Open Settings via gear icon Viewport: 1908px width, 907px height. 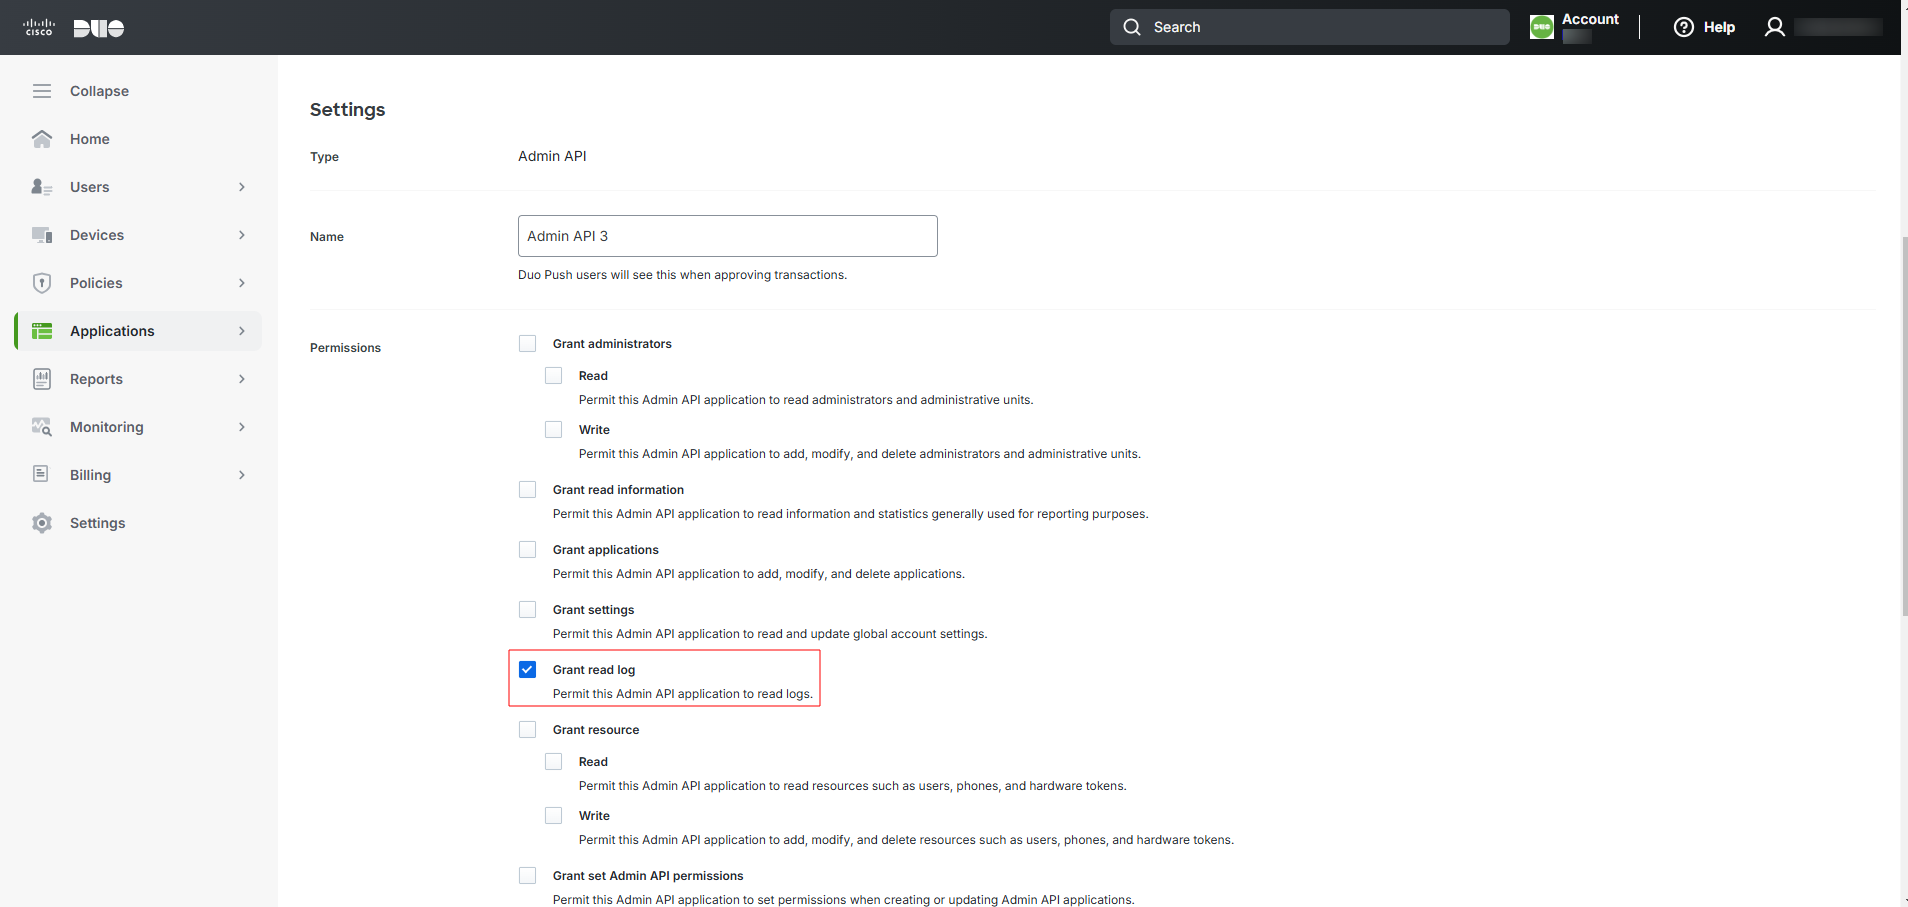coord(42,523)
